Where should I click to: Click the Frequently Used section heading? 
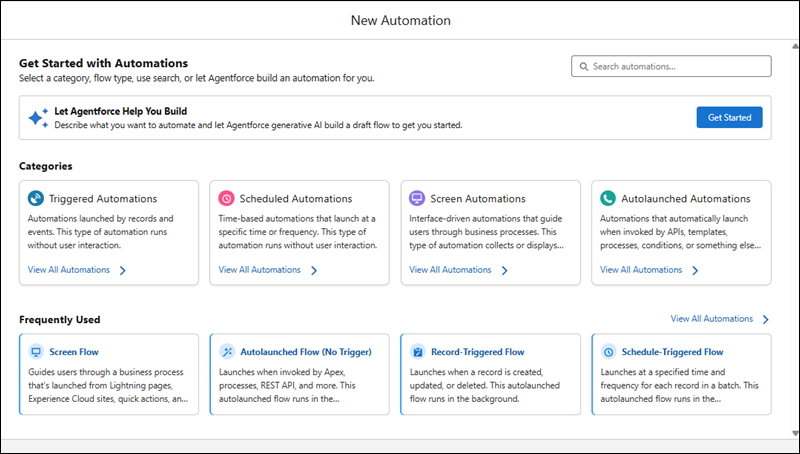60,320
